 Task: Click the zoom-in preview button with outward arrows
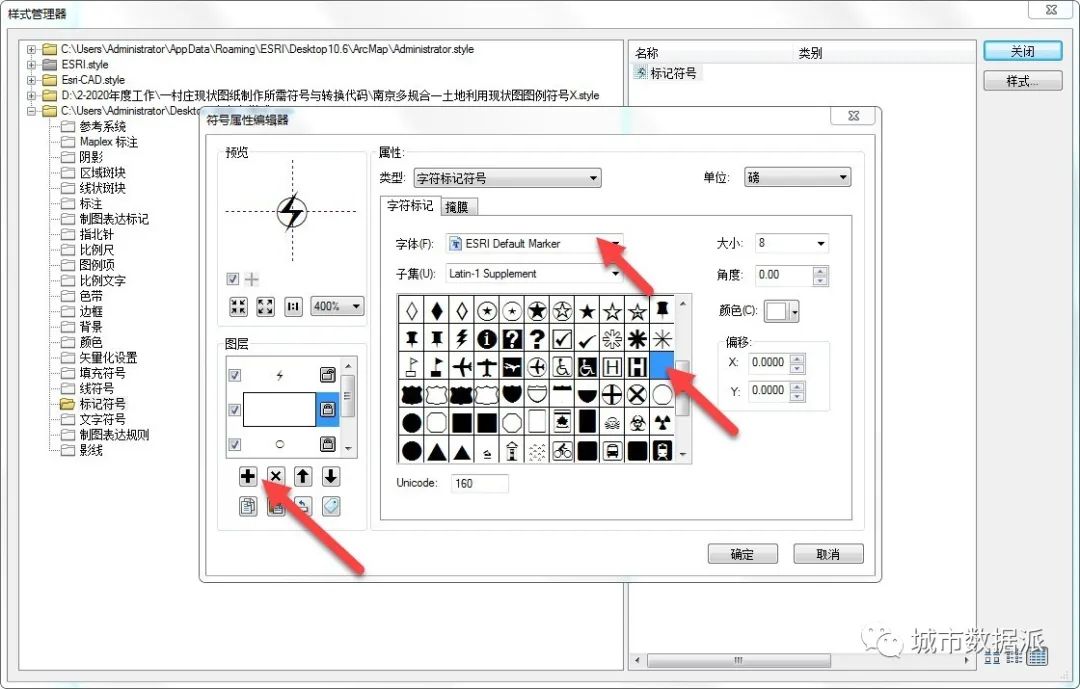pos(265,307)
